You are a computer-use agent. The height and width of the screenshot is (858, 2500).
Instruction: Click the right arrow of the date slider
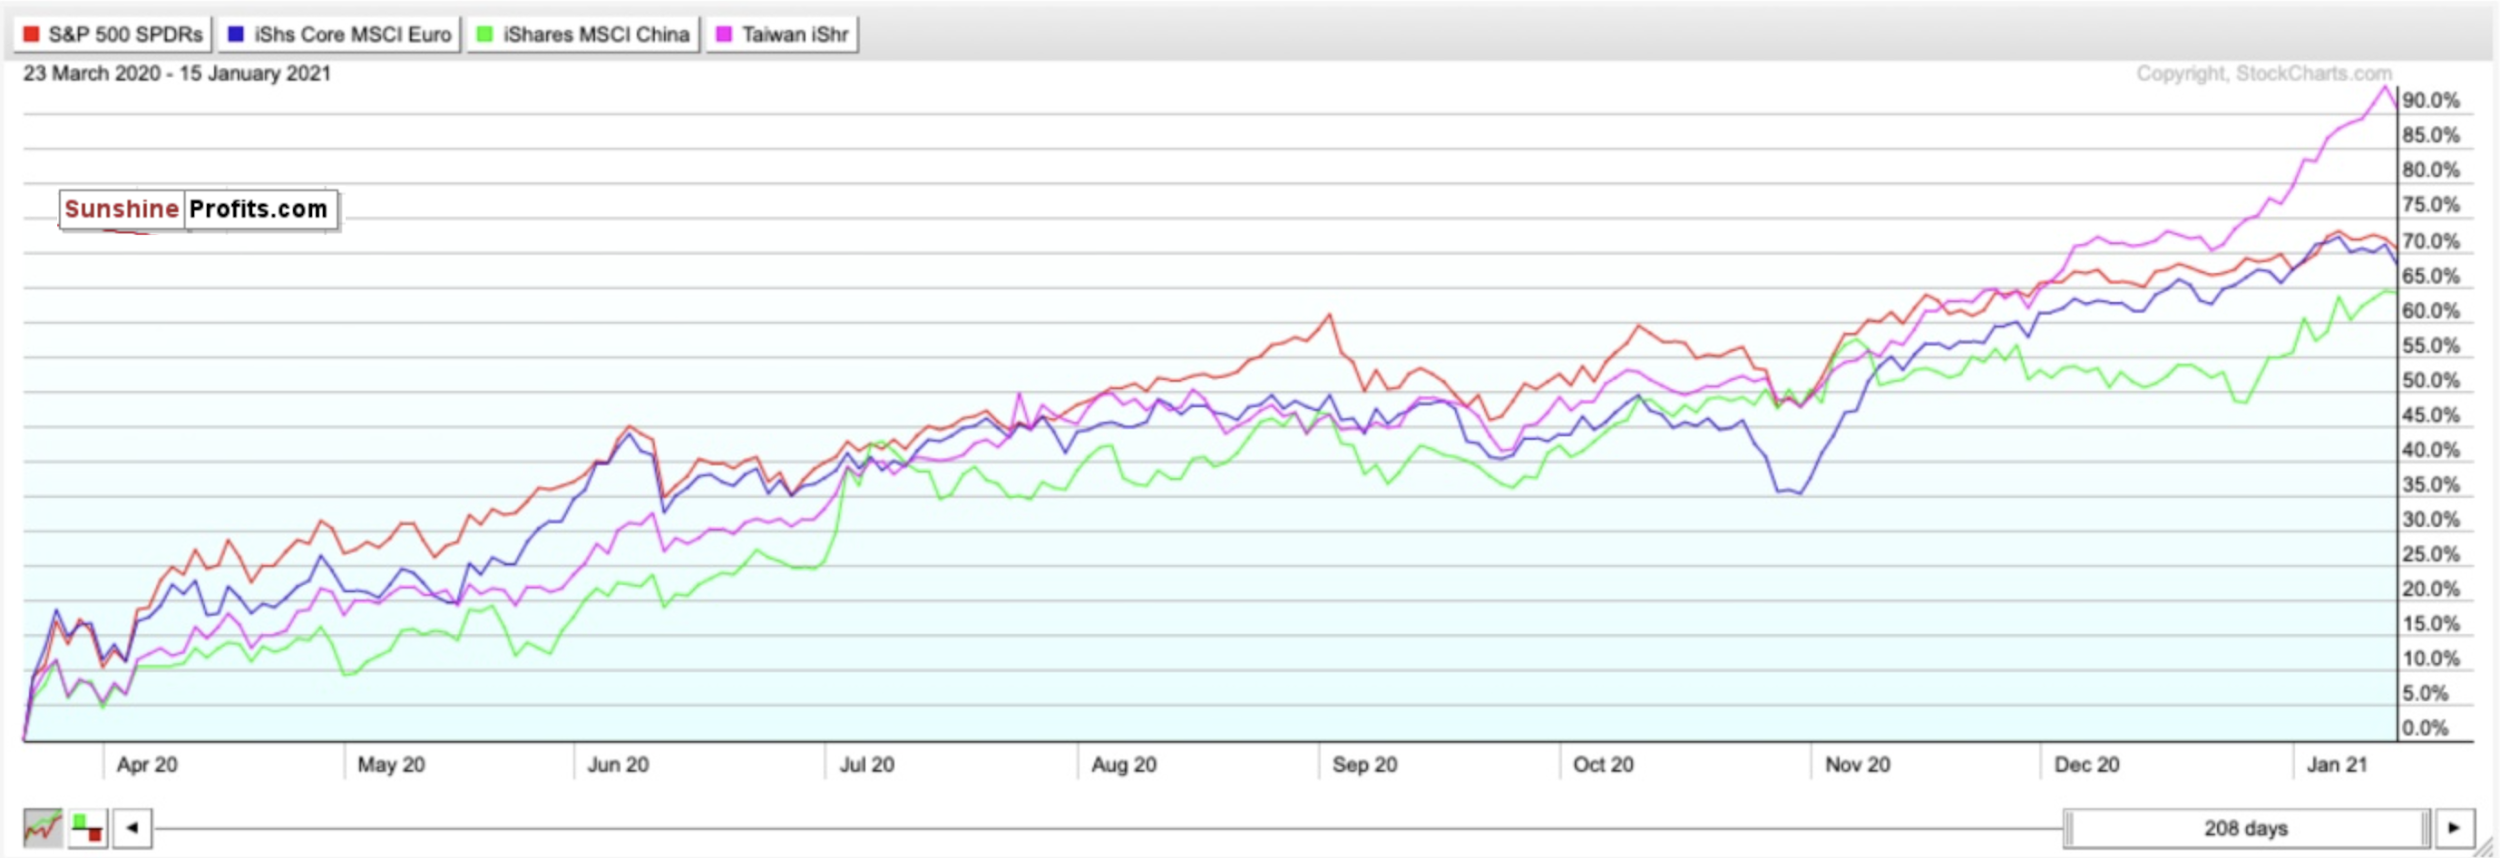coord(2455,828)
